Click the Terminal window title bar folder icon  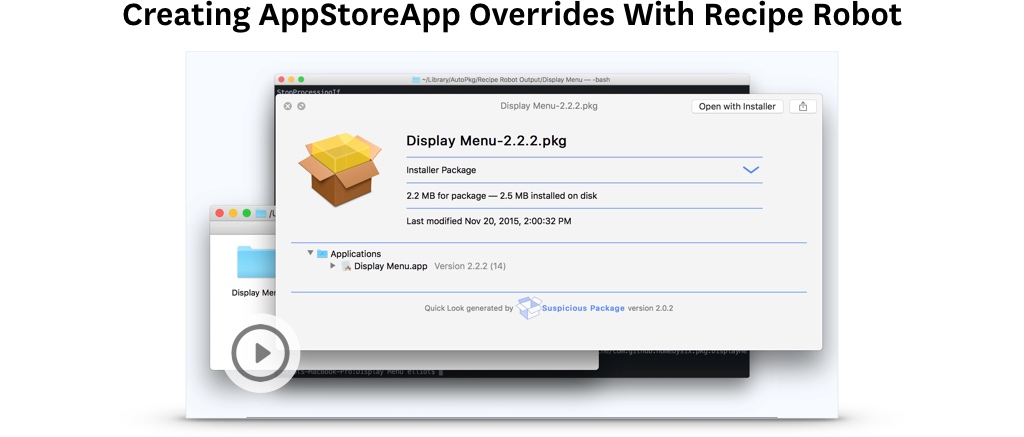tap(416, 80)
